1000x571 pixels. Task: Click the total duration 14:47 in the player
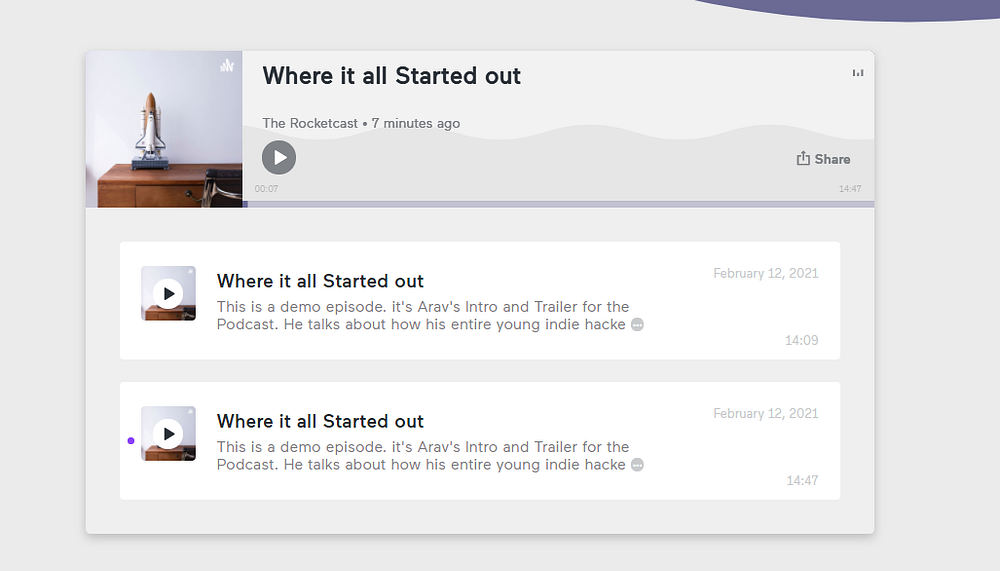(850, 189)
